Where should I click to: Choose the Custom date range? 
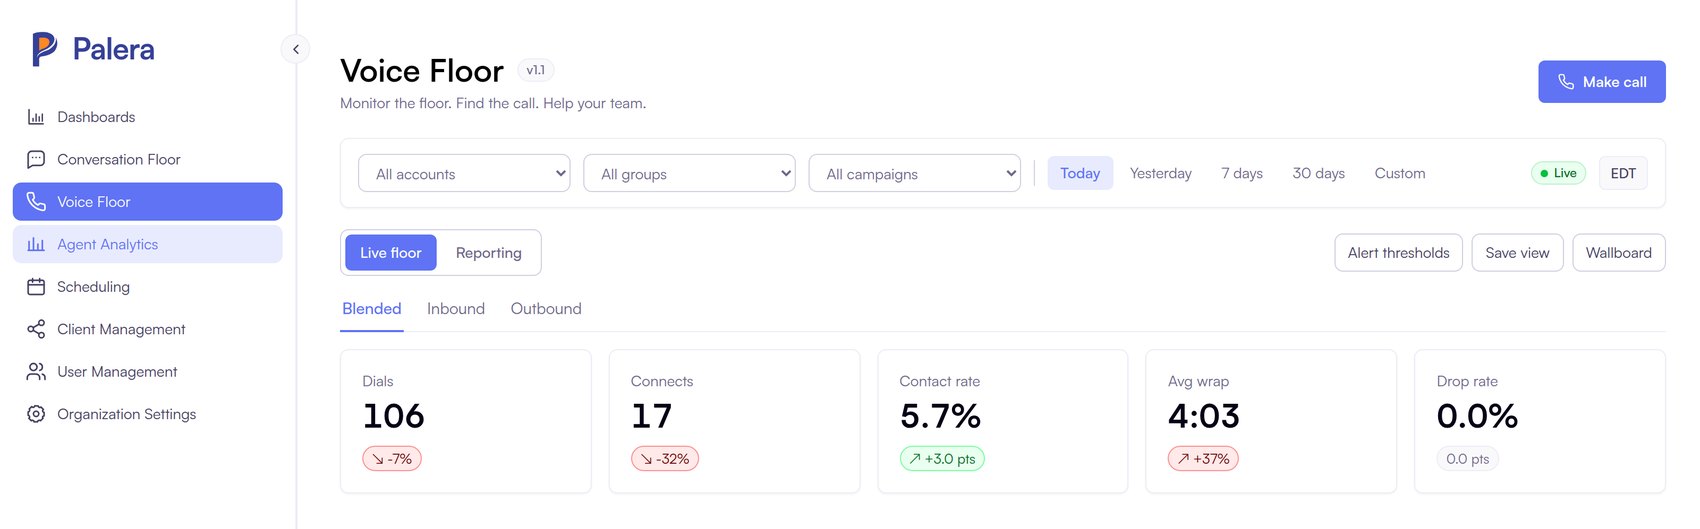(1400, 173)
